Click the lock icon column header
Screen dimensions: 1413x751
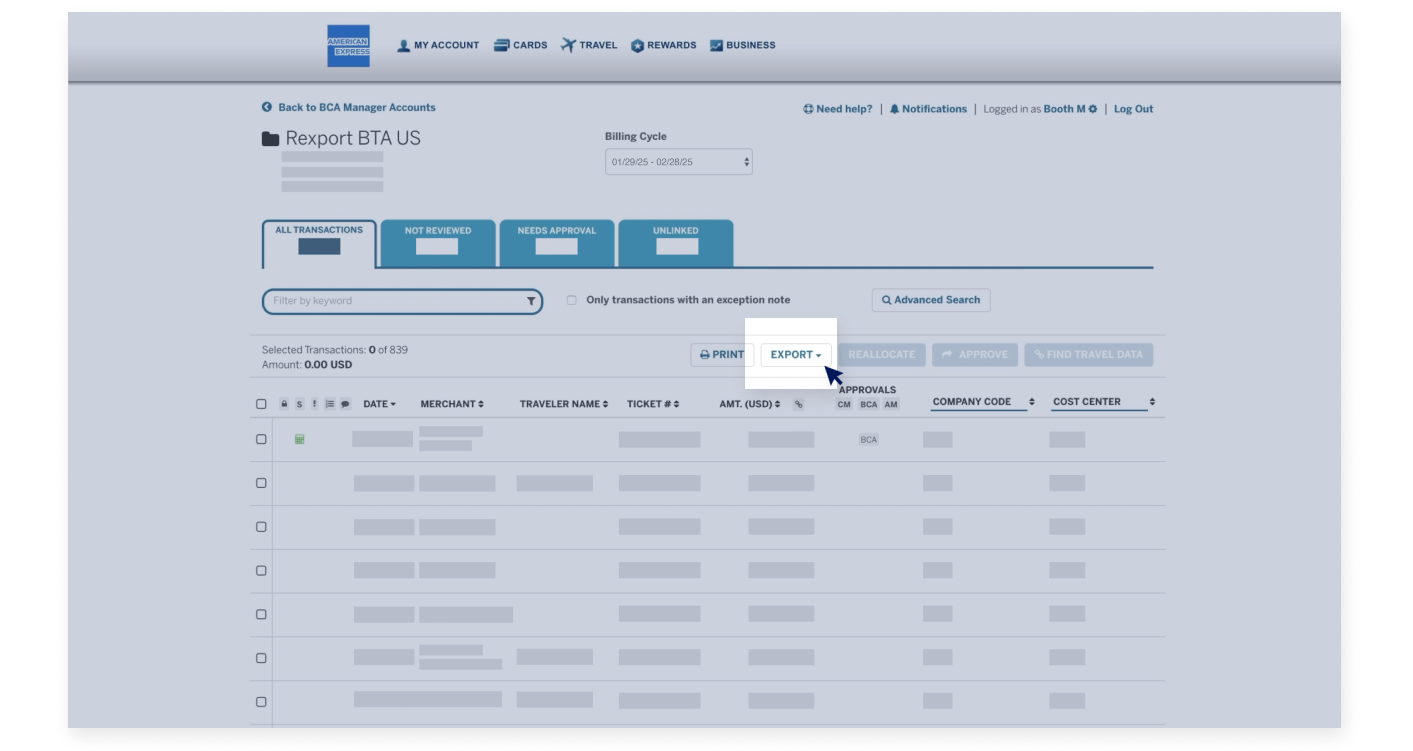point(284,403)
